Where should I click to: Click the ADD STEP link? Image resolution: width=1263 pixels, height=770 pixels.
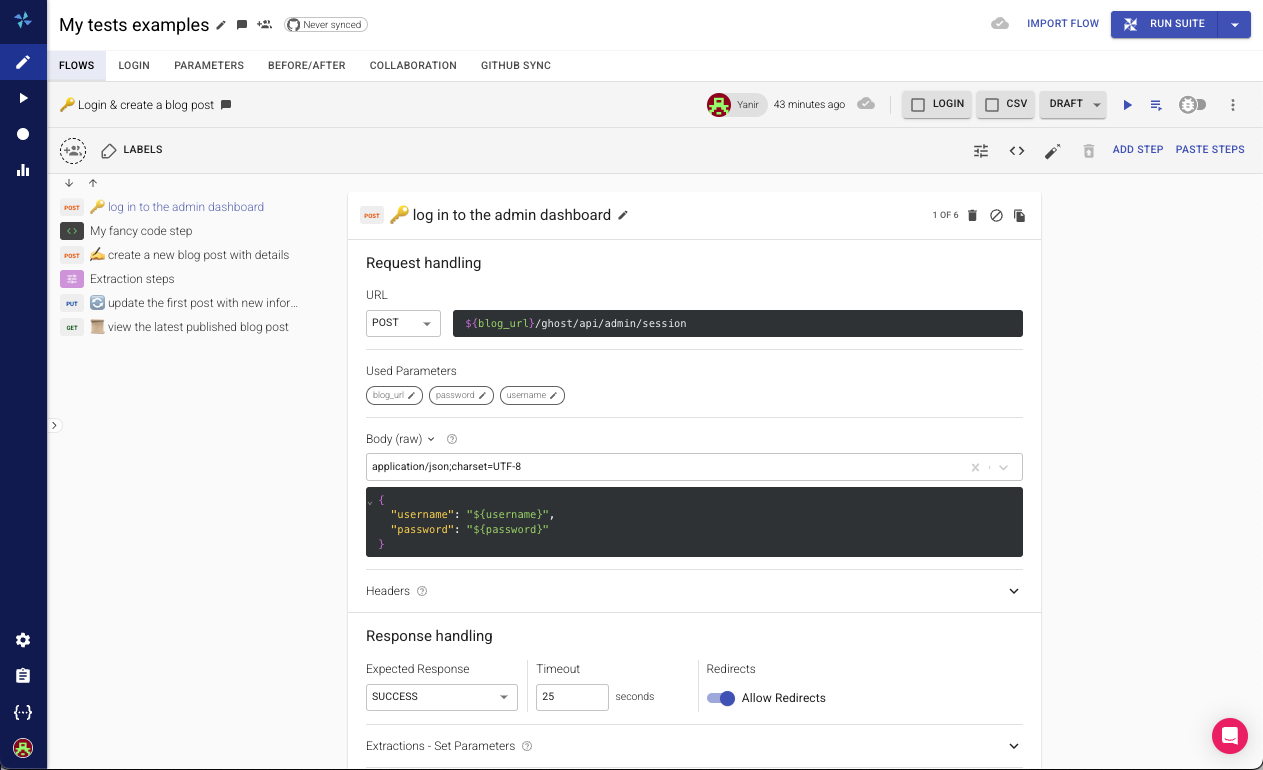[x=1138, y=150]
